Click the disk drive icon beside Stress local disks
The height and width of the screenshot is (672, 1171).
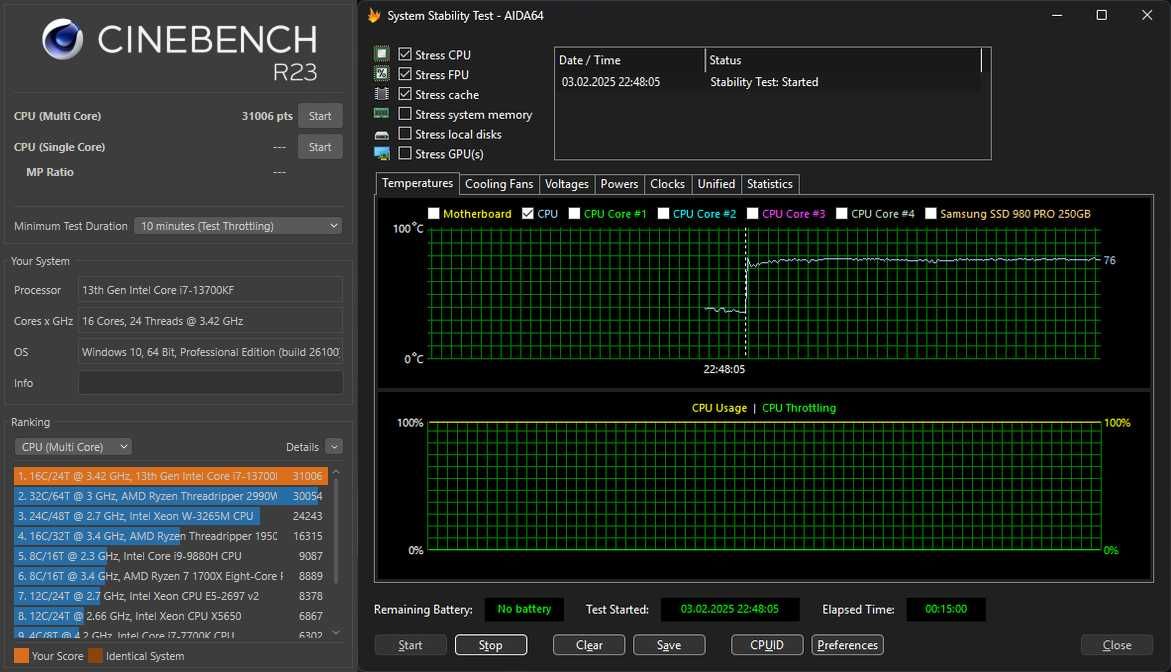[382, 134]
